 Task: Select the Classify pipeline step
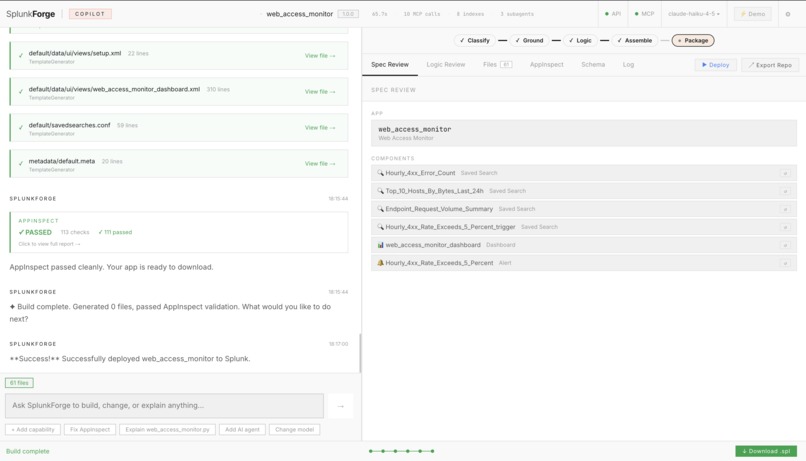(x=474, y=40)
